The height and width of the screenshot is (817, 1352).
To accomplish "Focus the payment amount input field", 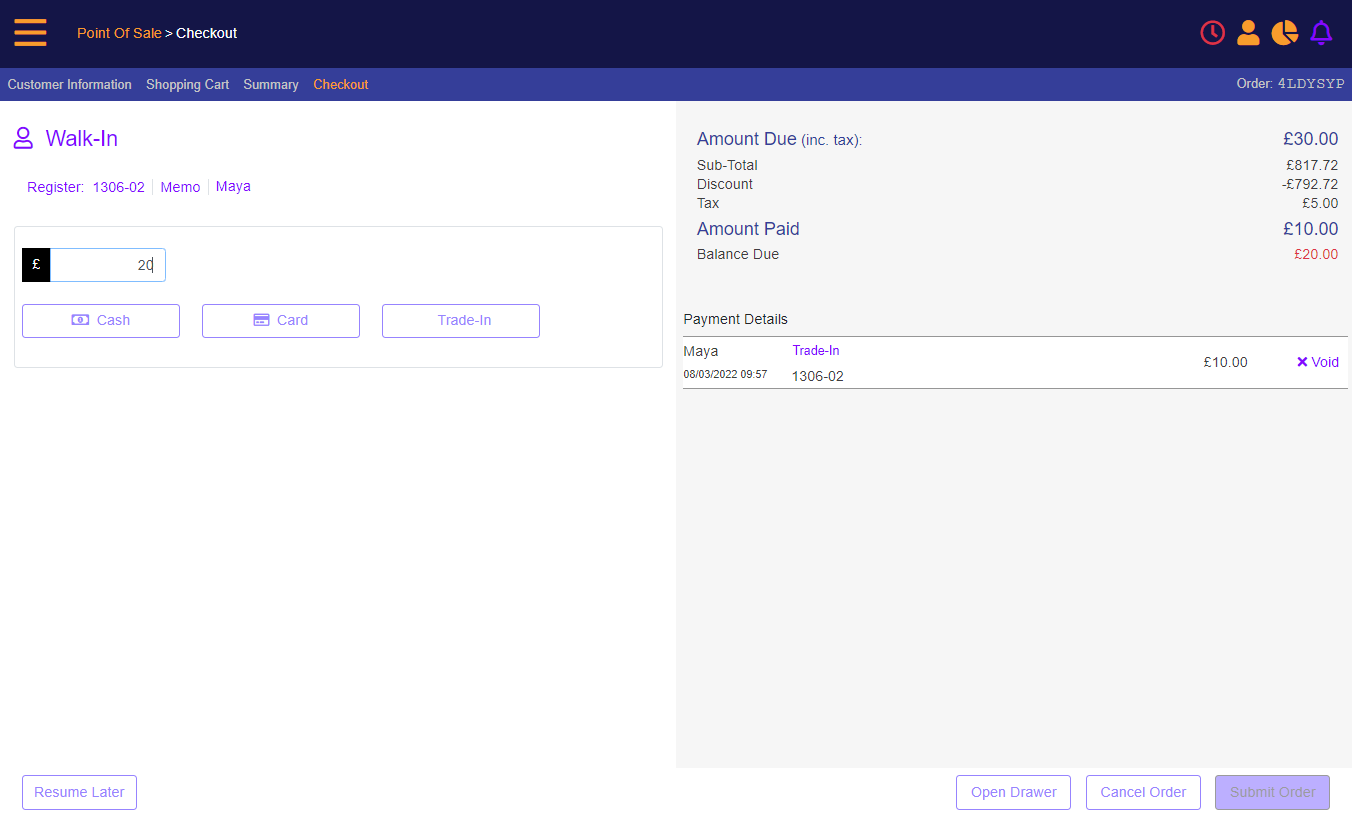I will point(108,265).
